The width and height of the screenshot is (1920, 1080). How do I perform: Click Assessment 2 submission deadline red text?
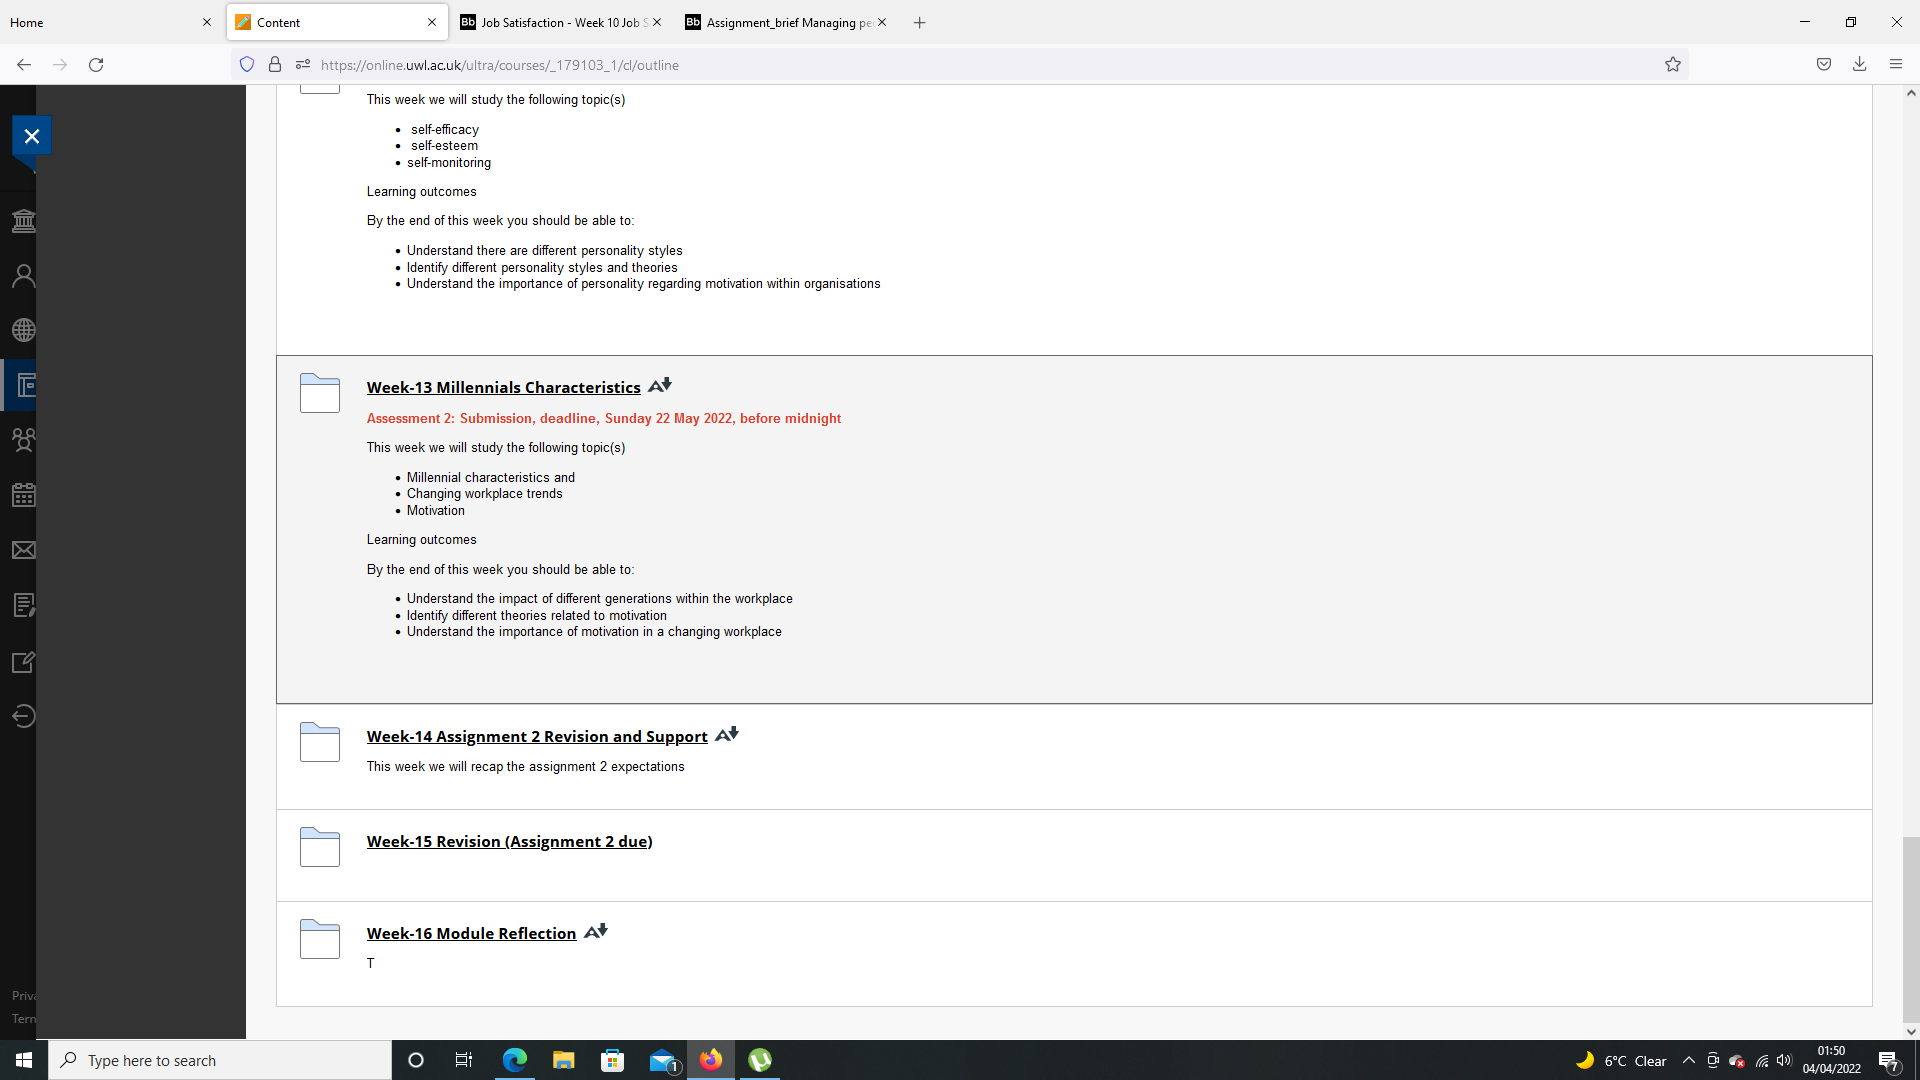point(603,418)
